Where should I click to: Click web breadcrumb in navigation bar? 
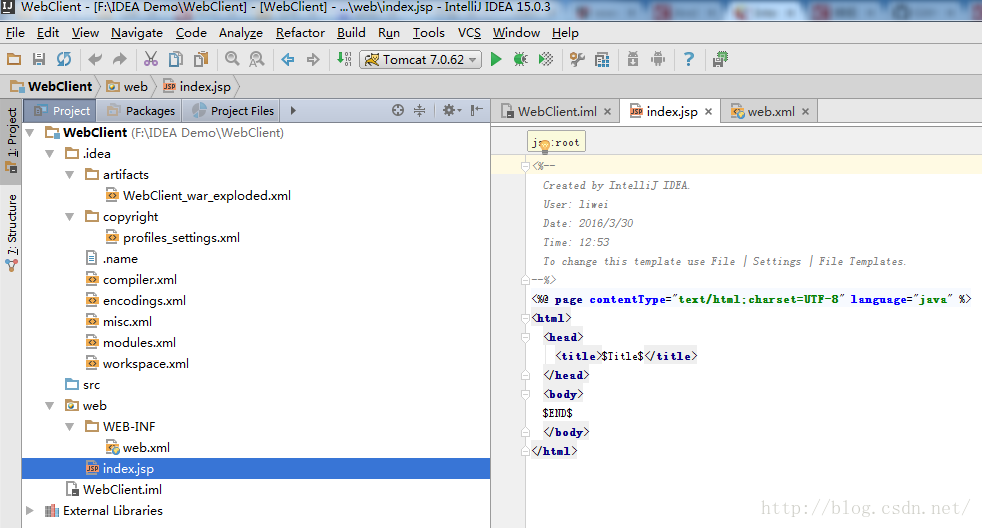[127, 86]
